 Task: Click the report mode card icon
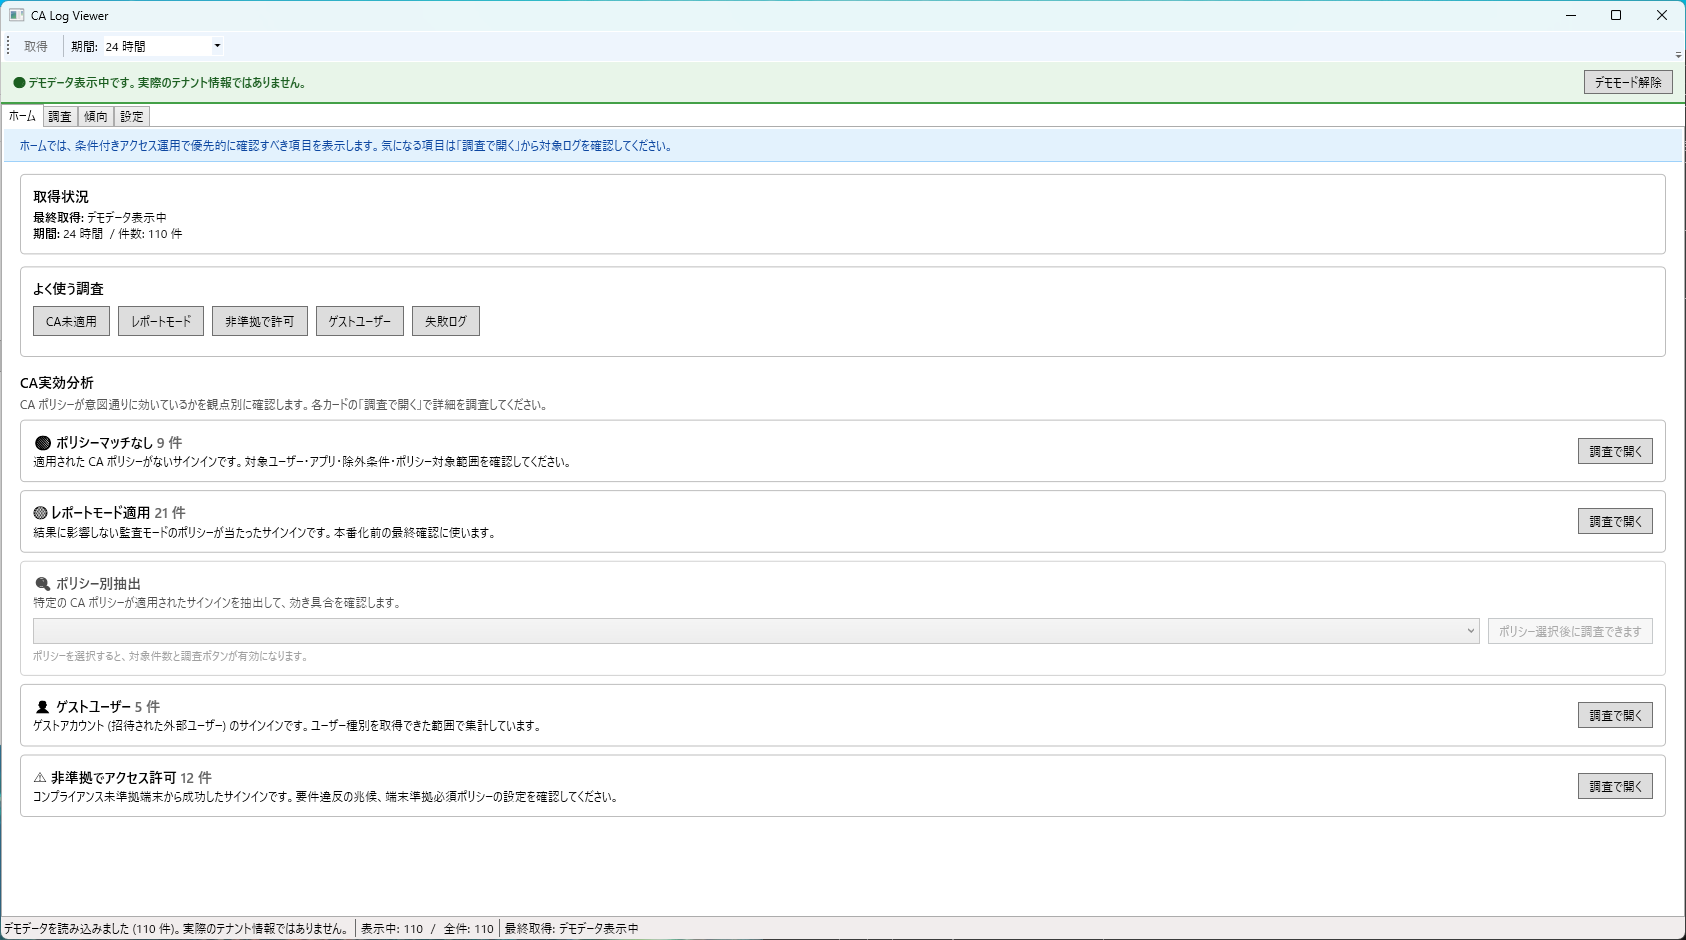point(40,513)
